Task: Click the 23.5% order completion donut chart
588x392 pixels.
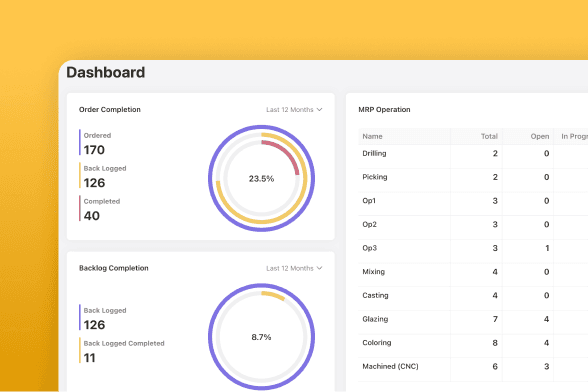Action: [x=261, y=179]
